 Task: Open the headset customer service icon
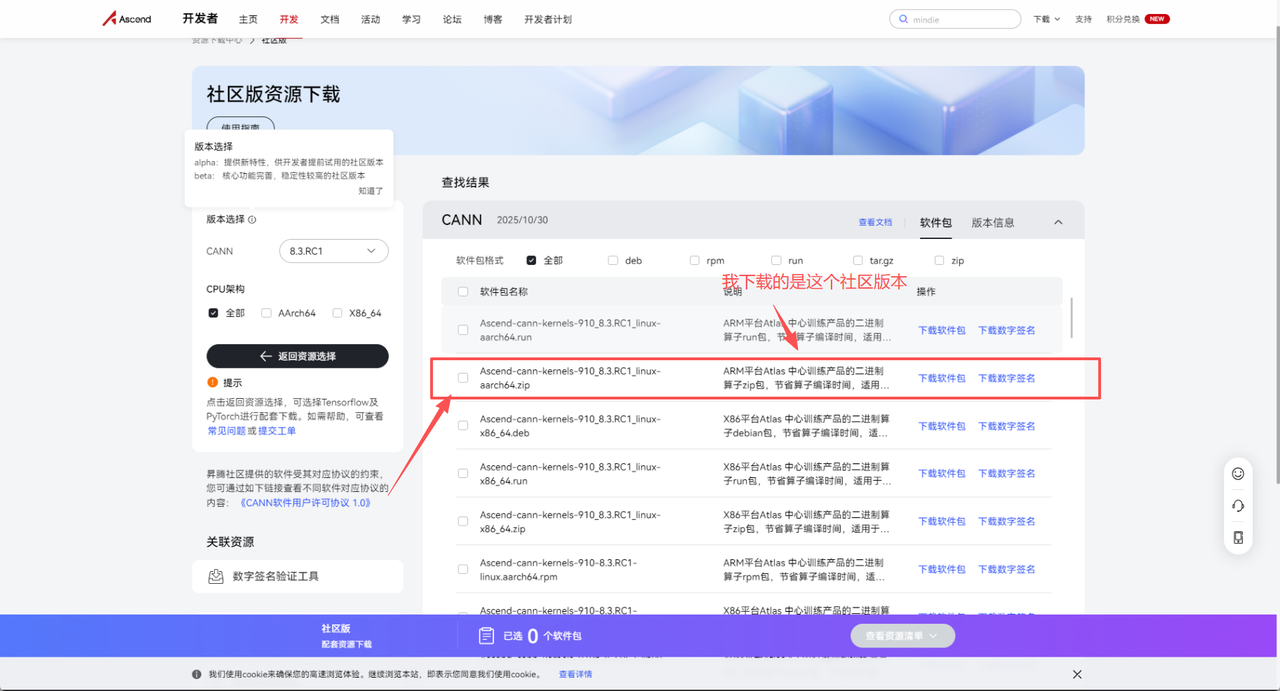click(1238, 505)
